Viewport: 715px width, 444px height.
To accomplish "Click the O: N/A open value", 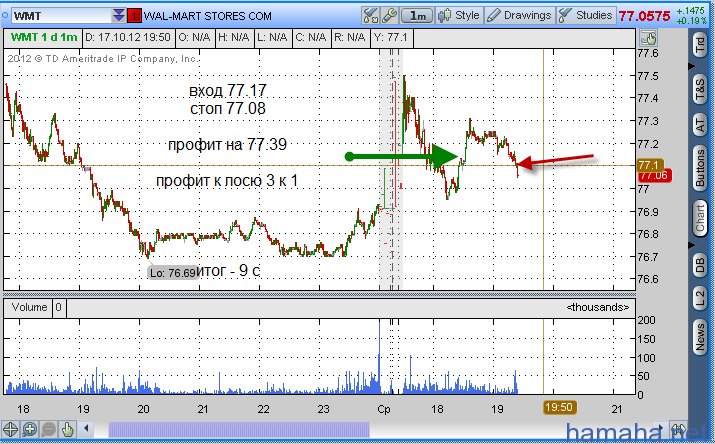I will pos(194,38).
